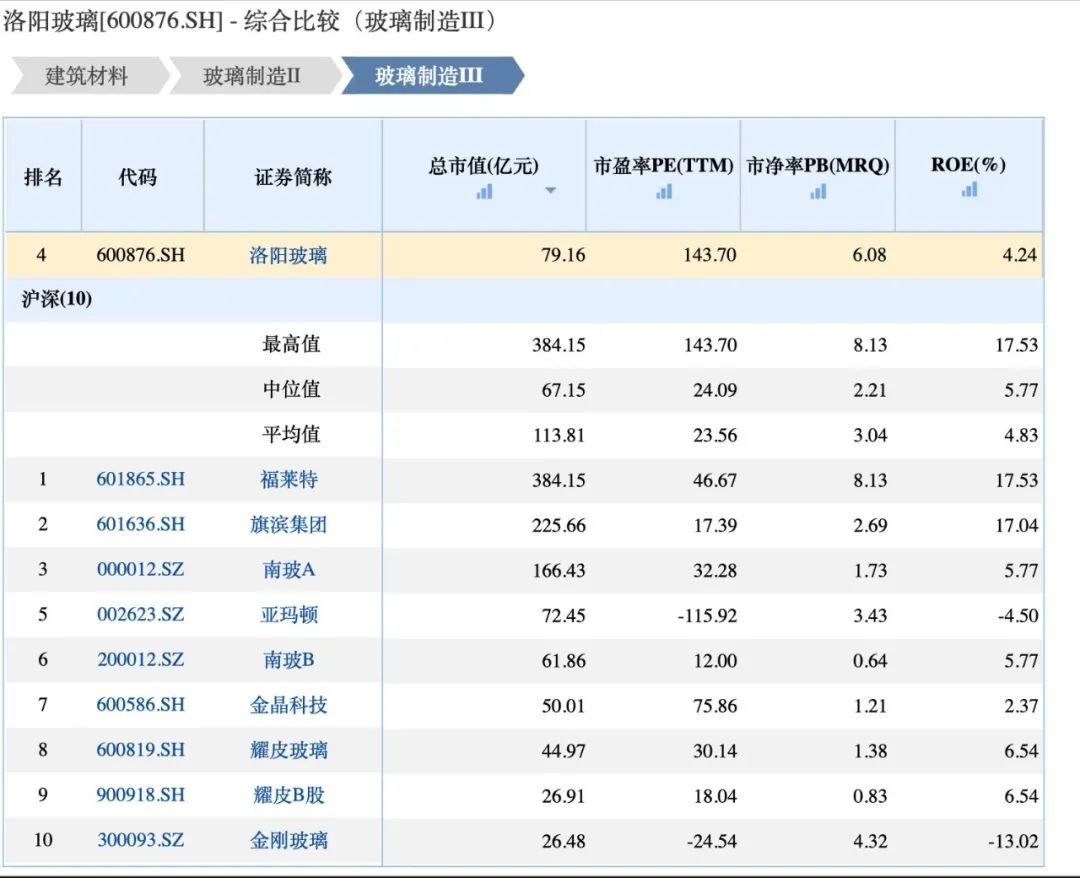Click the 证券简称 column header
The image size is (1080, 878).
(293, 177)
